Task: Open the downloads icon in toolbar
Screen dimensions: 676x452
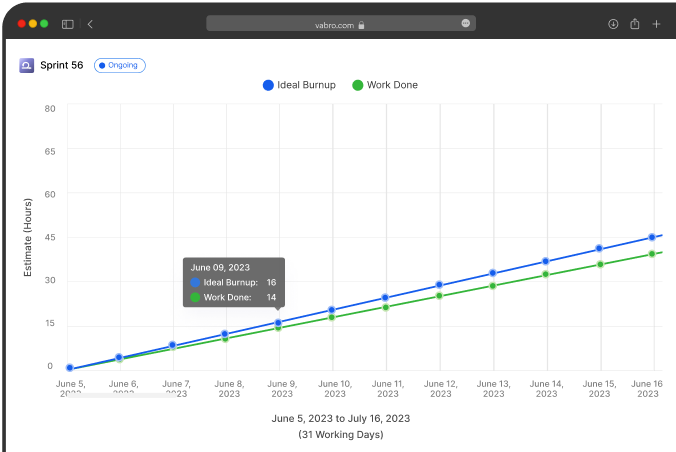Action: (612, 23)
